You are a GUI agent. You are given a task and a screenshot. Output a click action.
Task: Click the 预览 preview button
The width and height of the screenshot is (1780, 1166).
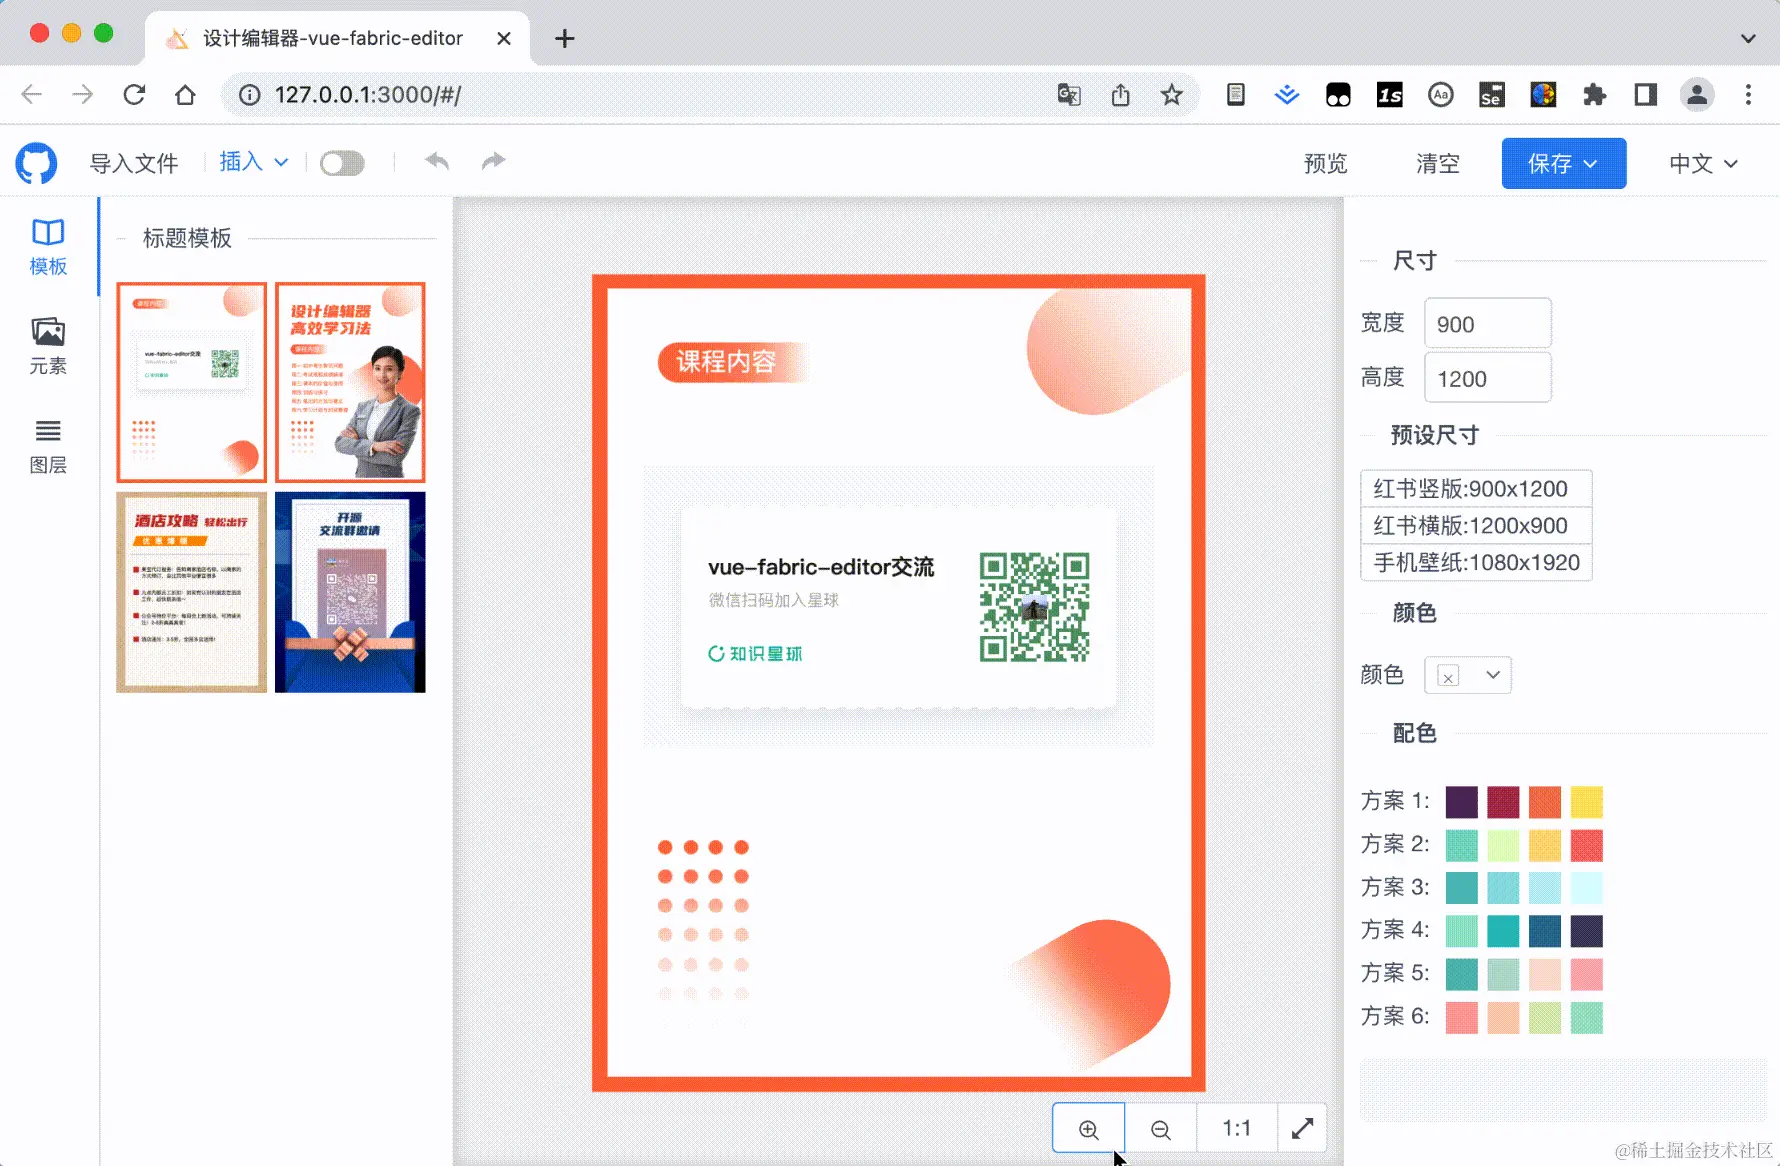[x=1326, y=163]
